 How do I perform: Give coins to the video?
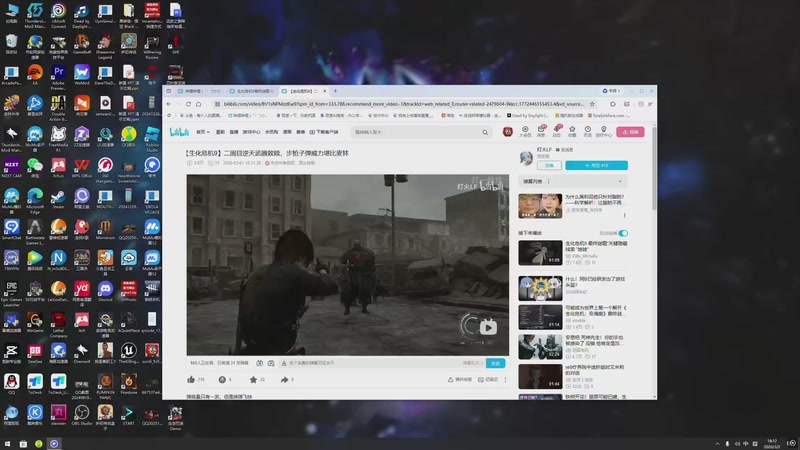[222, 380]
